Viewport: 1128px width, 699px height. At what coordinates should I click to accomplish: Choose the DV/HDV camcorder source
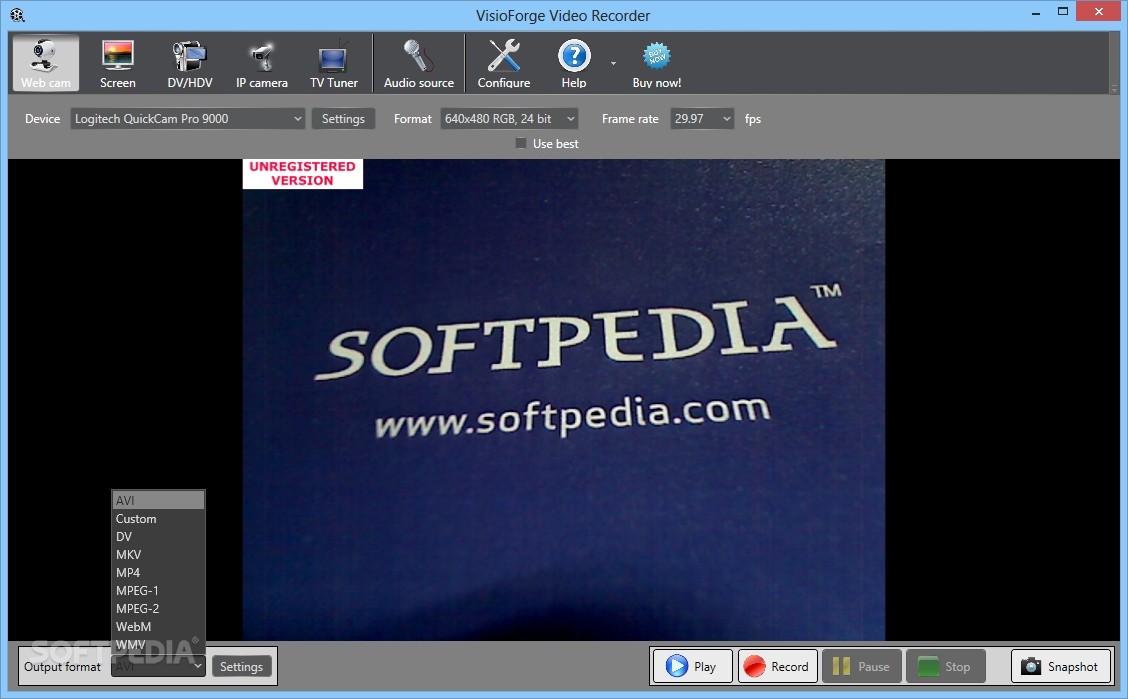tap(190, 63)
